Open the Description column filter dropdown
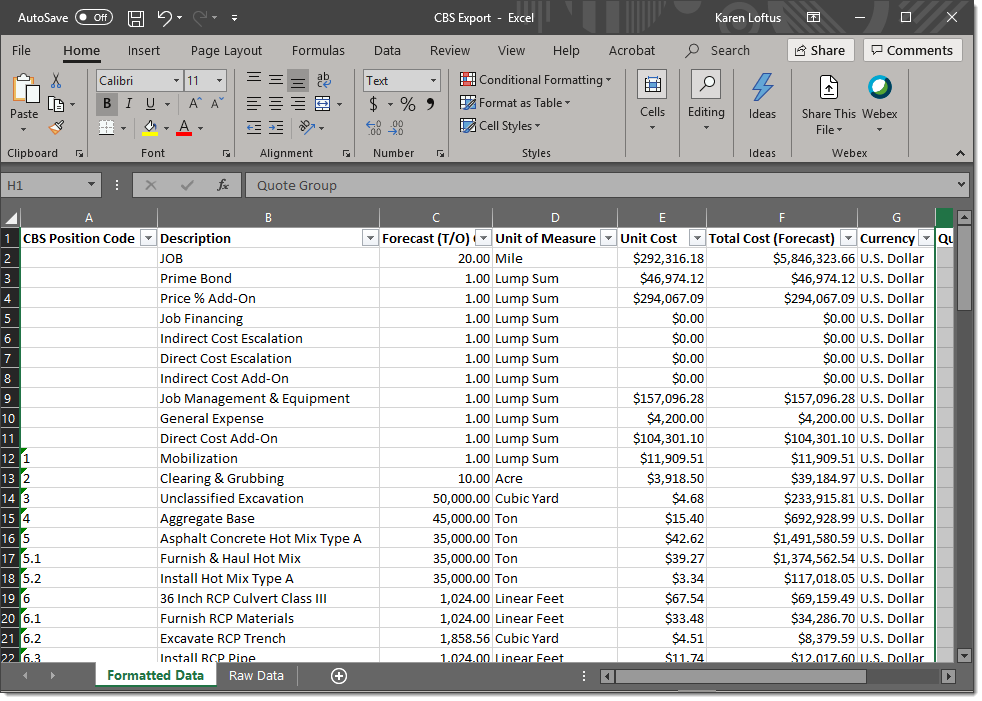Image resolution: width=982 pixels, height=701 pixels. [x=369, y=237]
